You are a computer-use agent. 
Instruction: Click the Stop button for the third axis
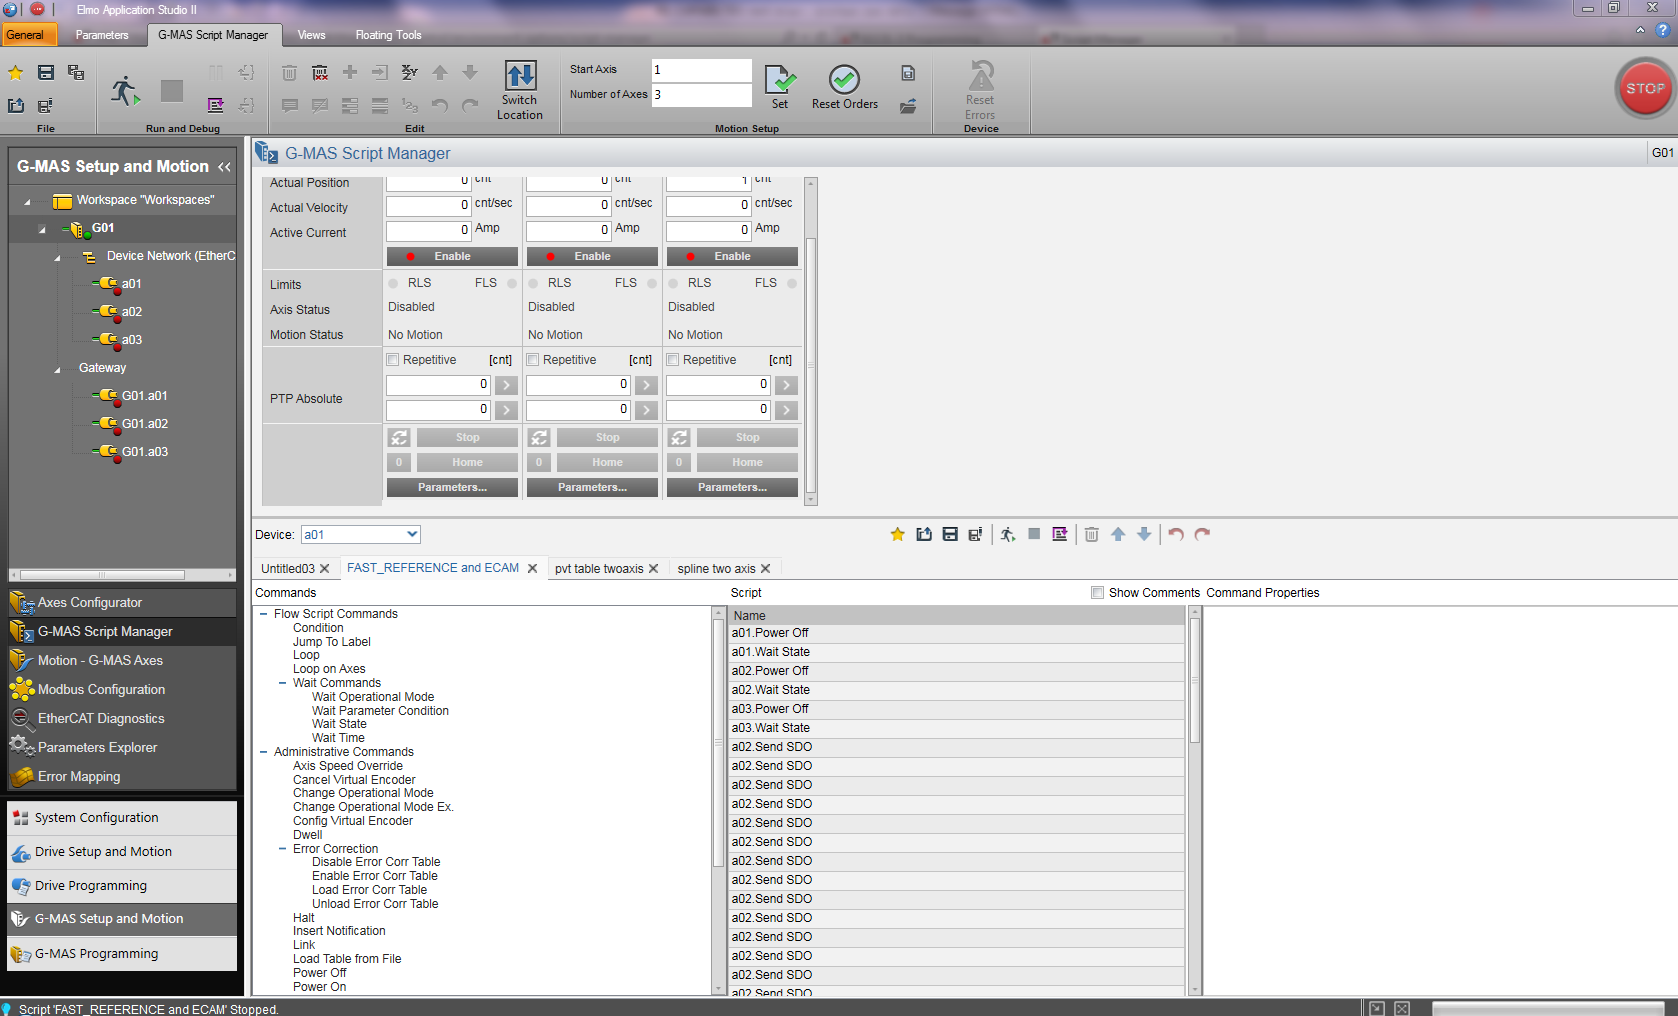(747, 437)
